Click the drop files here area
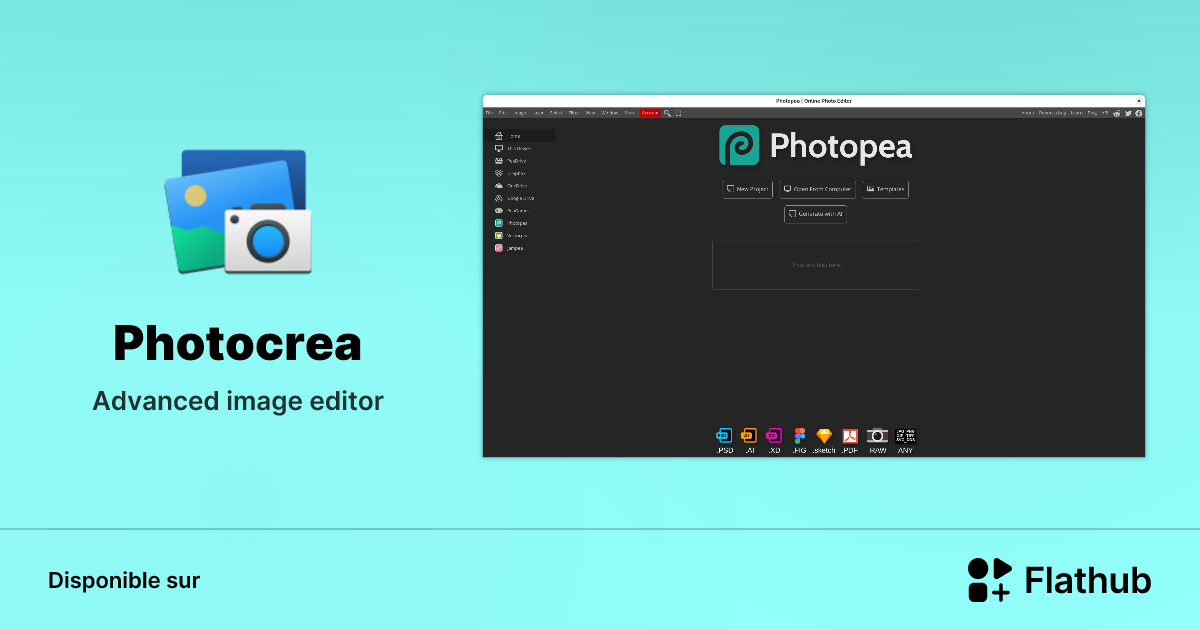The width and height of the screenshot is (1200, 630). pos(815,264)
